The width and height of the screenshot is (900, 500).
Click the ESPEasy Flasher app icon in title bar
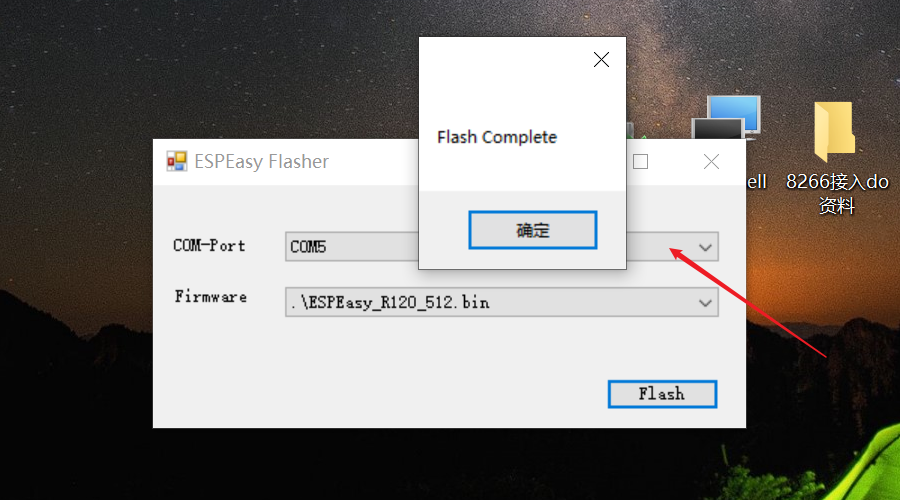tap(177, 161)
